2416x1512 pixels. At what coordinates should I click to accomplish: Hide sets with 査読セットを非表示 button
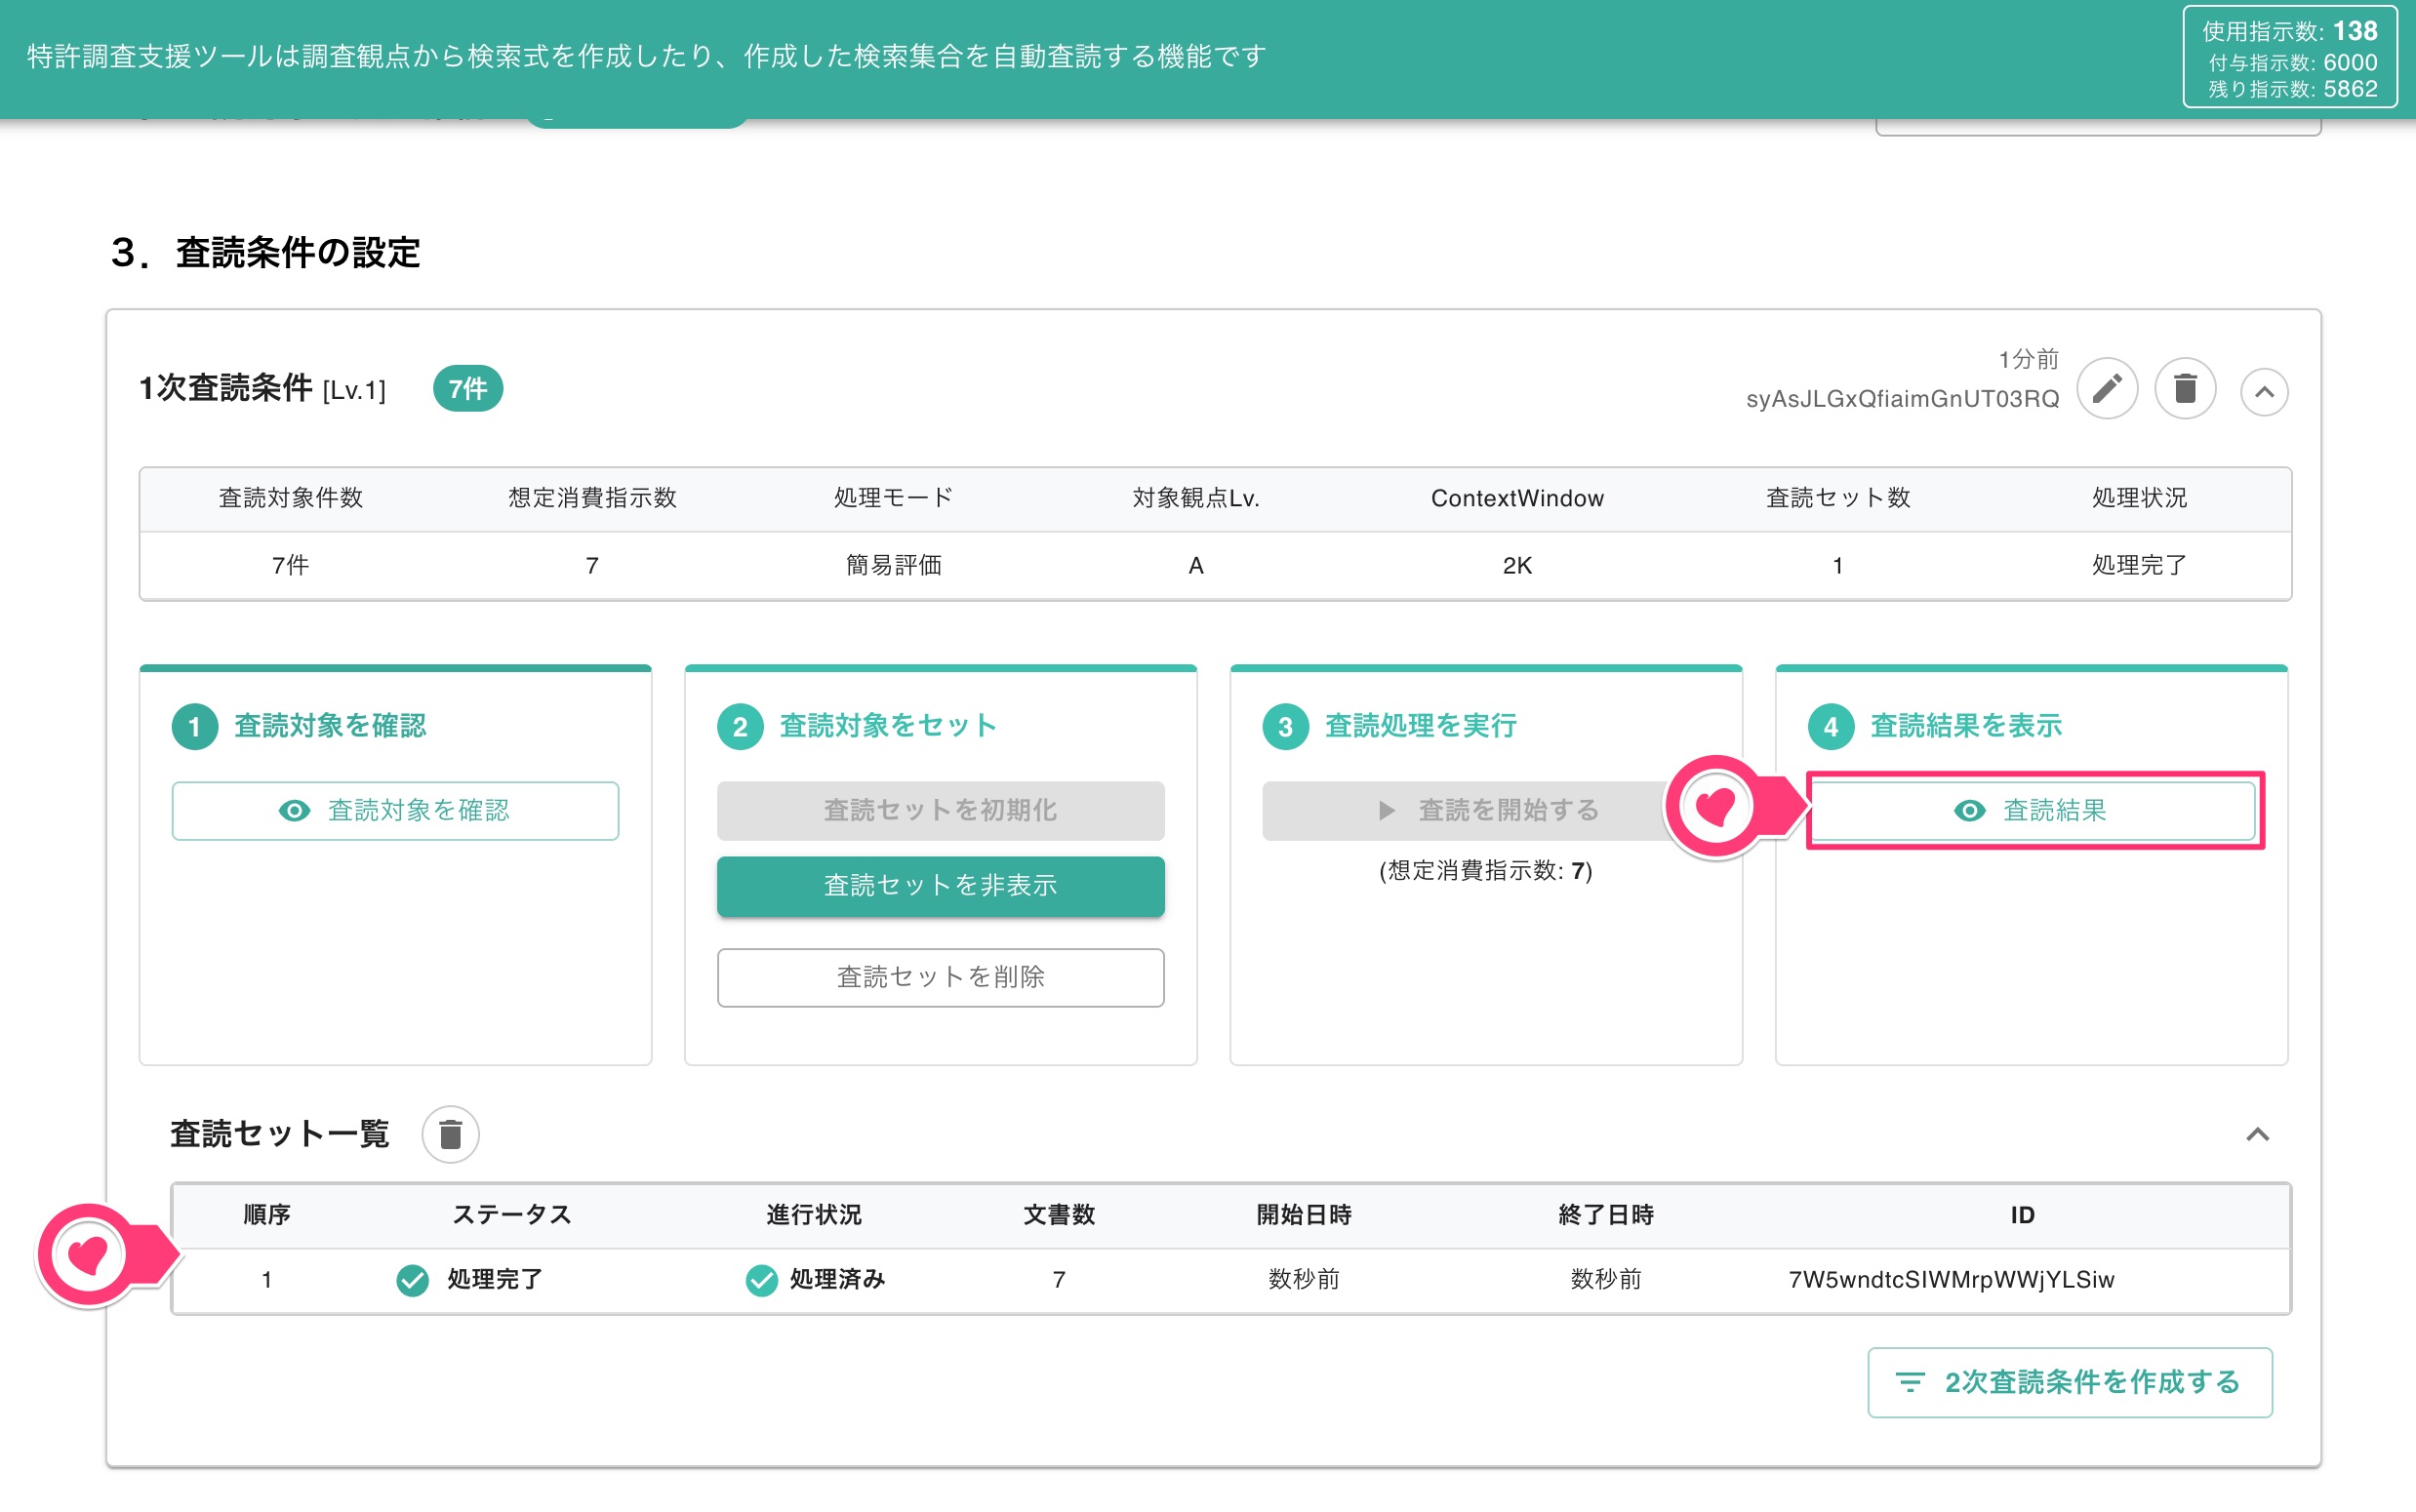(x=940, y=886)
